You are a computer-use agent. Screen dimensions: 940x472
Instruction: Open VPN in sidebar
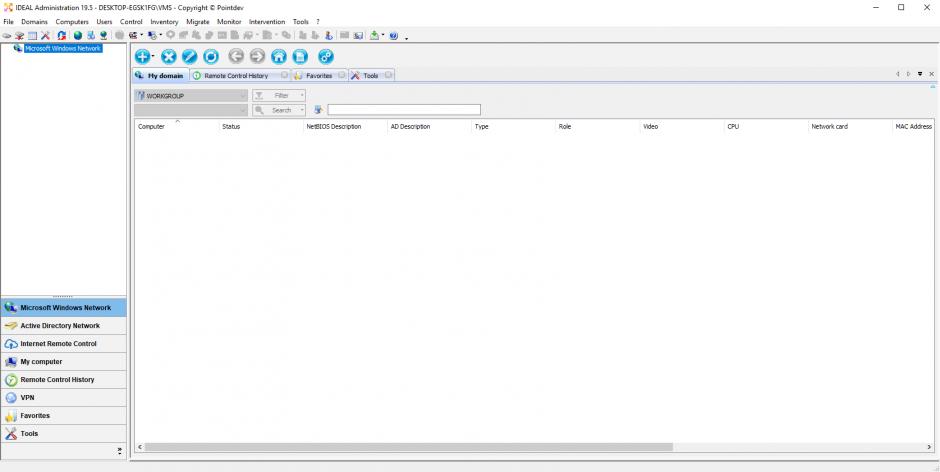pyautogui.click(x=64, y=398)
